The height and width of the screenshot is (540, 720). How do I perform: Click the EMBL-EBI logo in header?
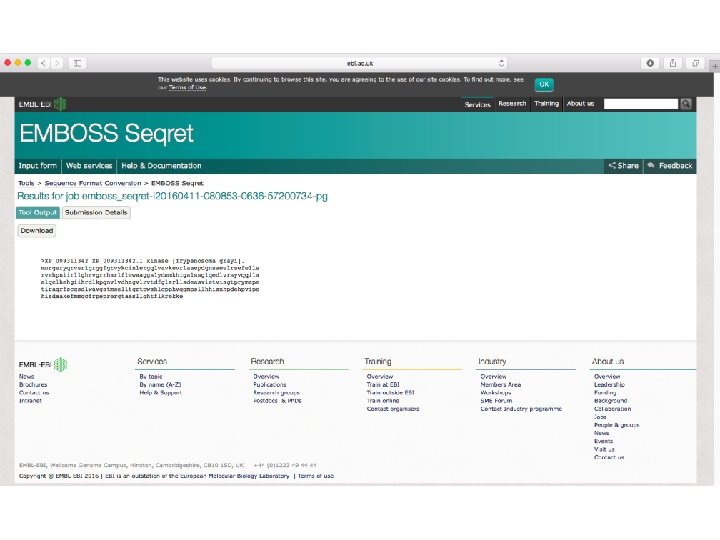pyautogui.click(x=42, y=104)
